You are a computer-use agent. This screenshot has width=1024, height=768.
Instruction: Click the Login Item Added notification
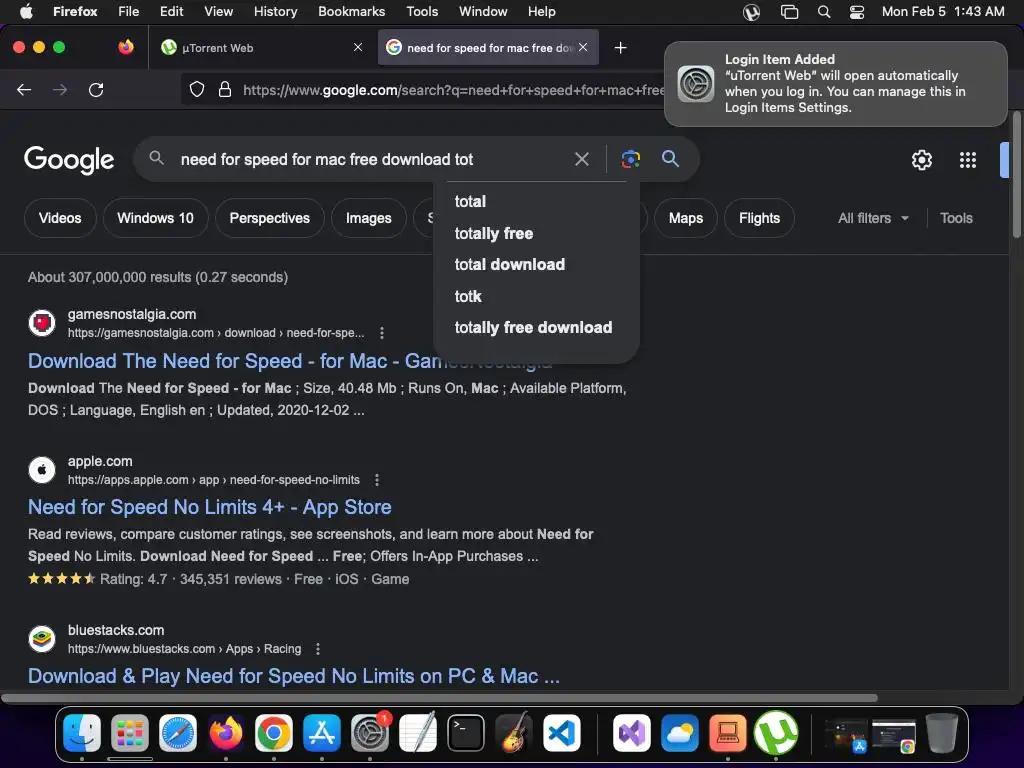click(835, 84)
